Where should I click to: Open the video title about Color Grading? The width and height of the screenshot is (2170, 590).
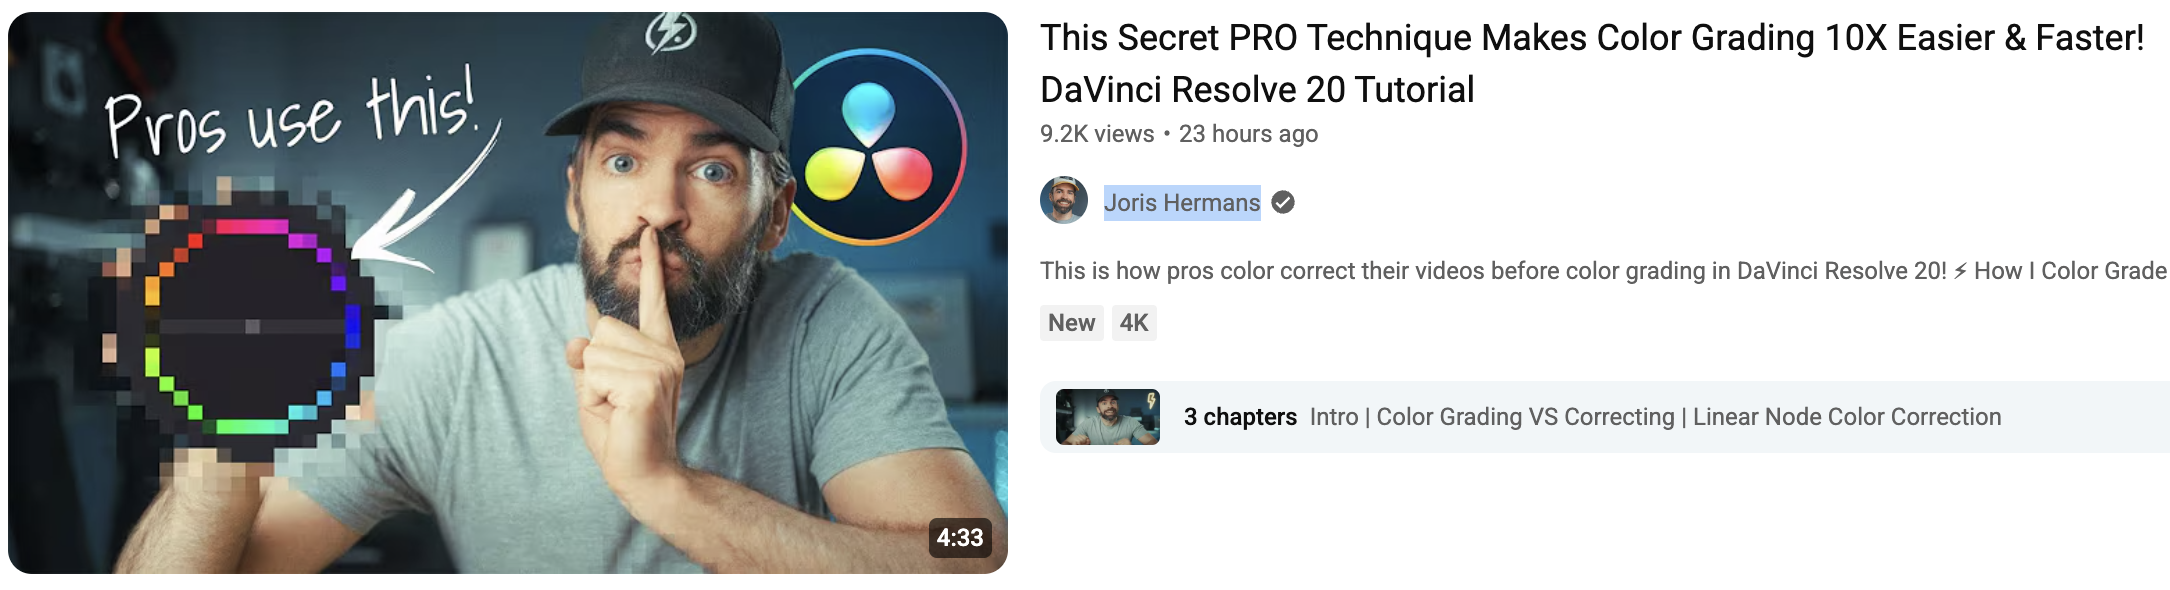(1592, 63)
